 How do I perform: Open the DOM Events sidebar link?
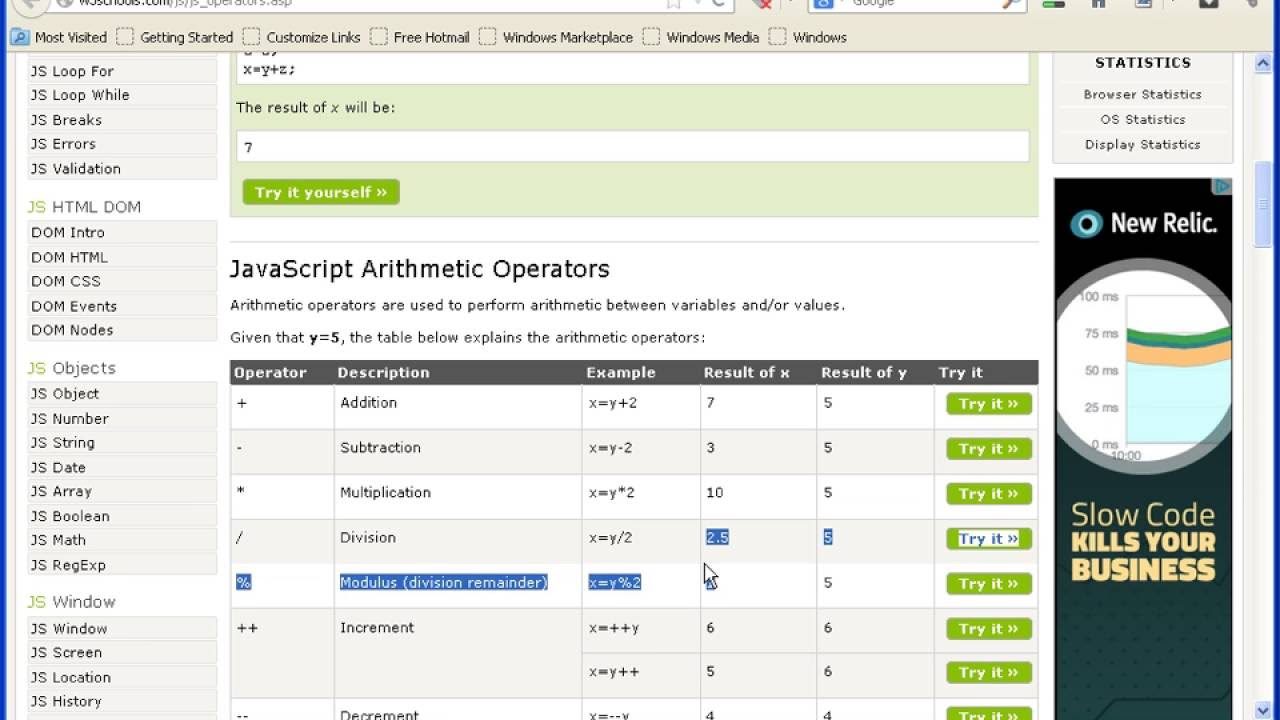point(122,306)
